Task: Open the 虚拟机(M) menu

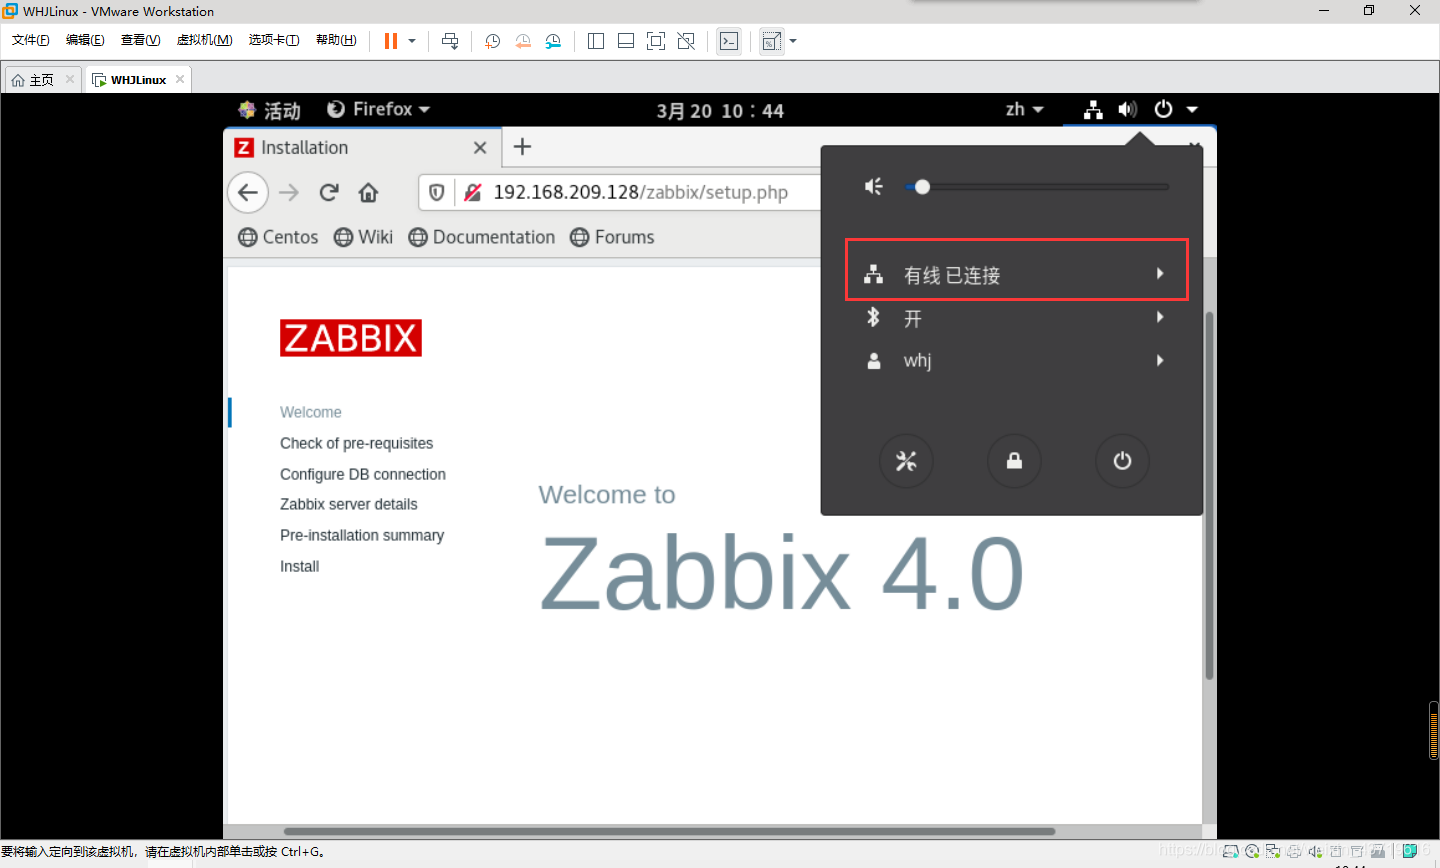Action: pos(204,40)
